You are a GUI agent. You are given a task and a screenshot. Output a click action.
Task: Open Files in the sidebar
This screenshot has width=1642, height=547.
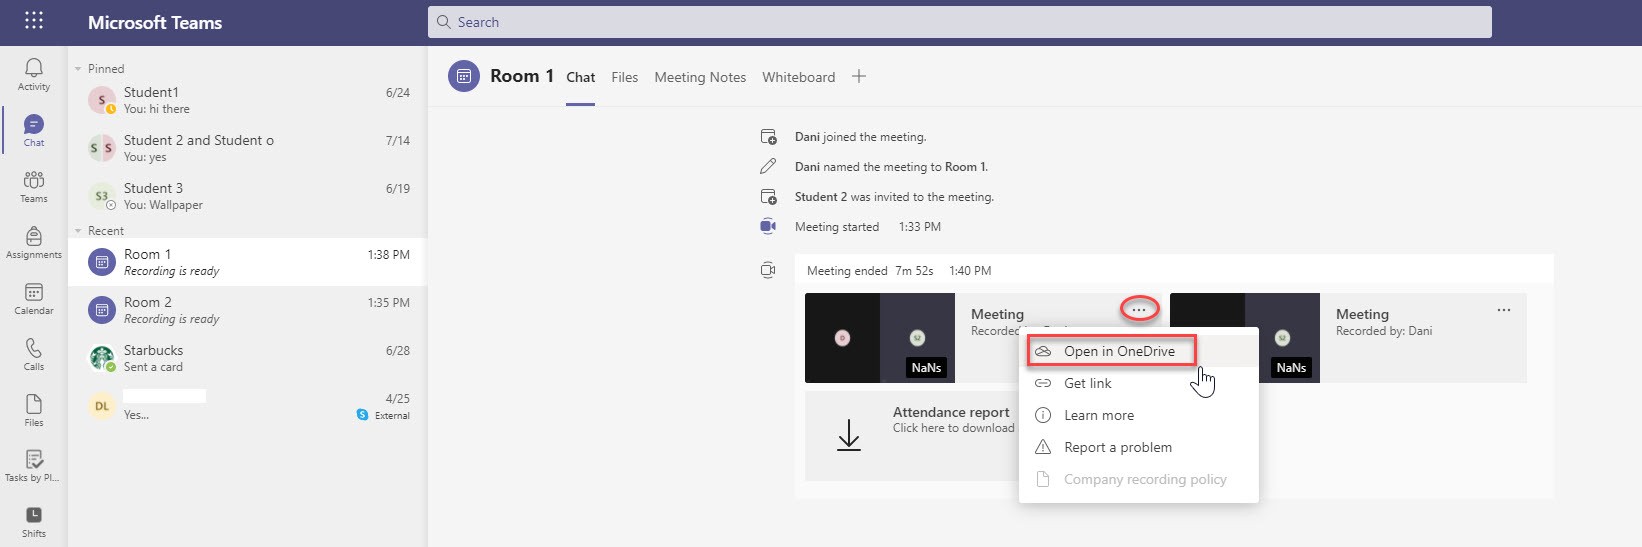[x=34, y=410]
